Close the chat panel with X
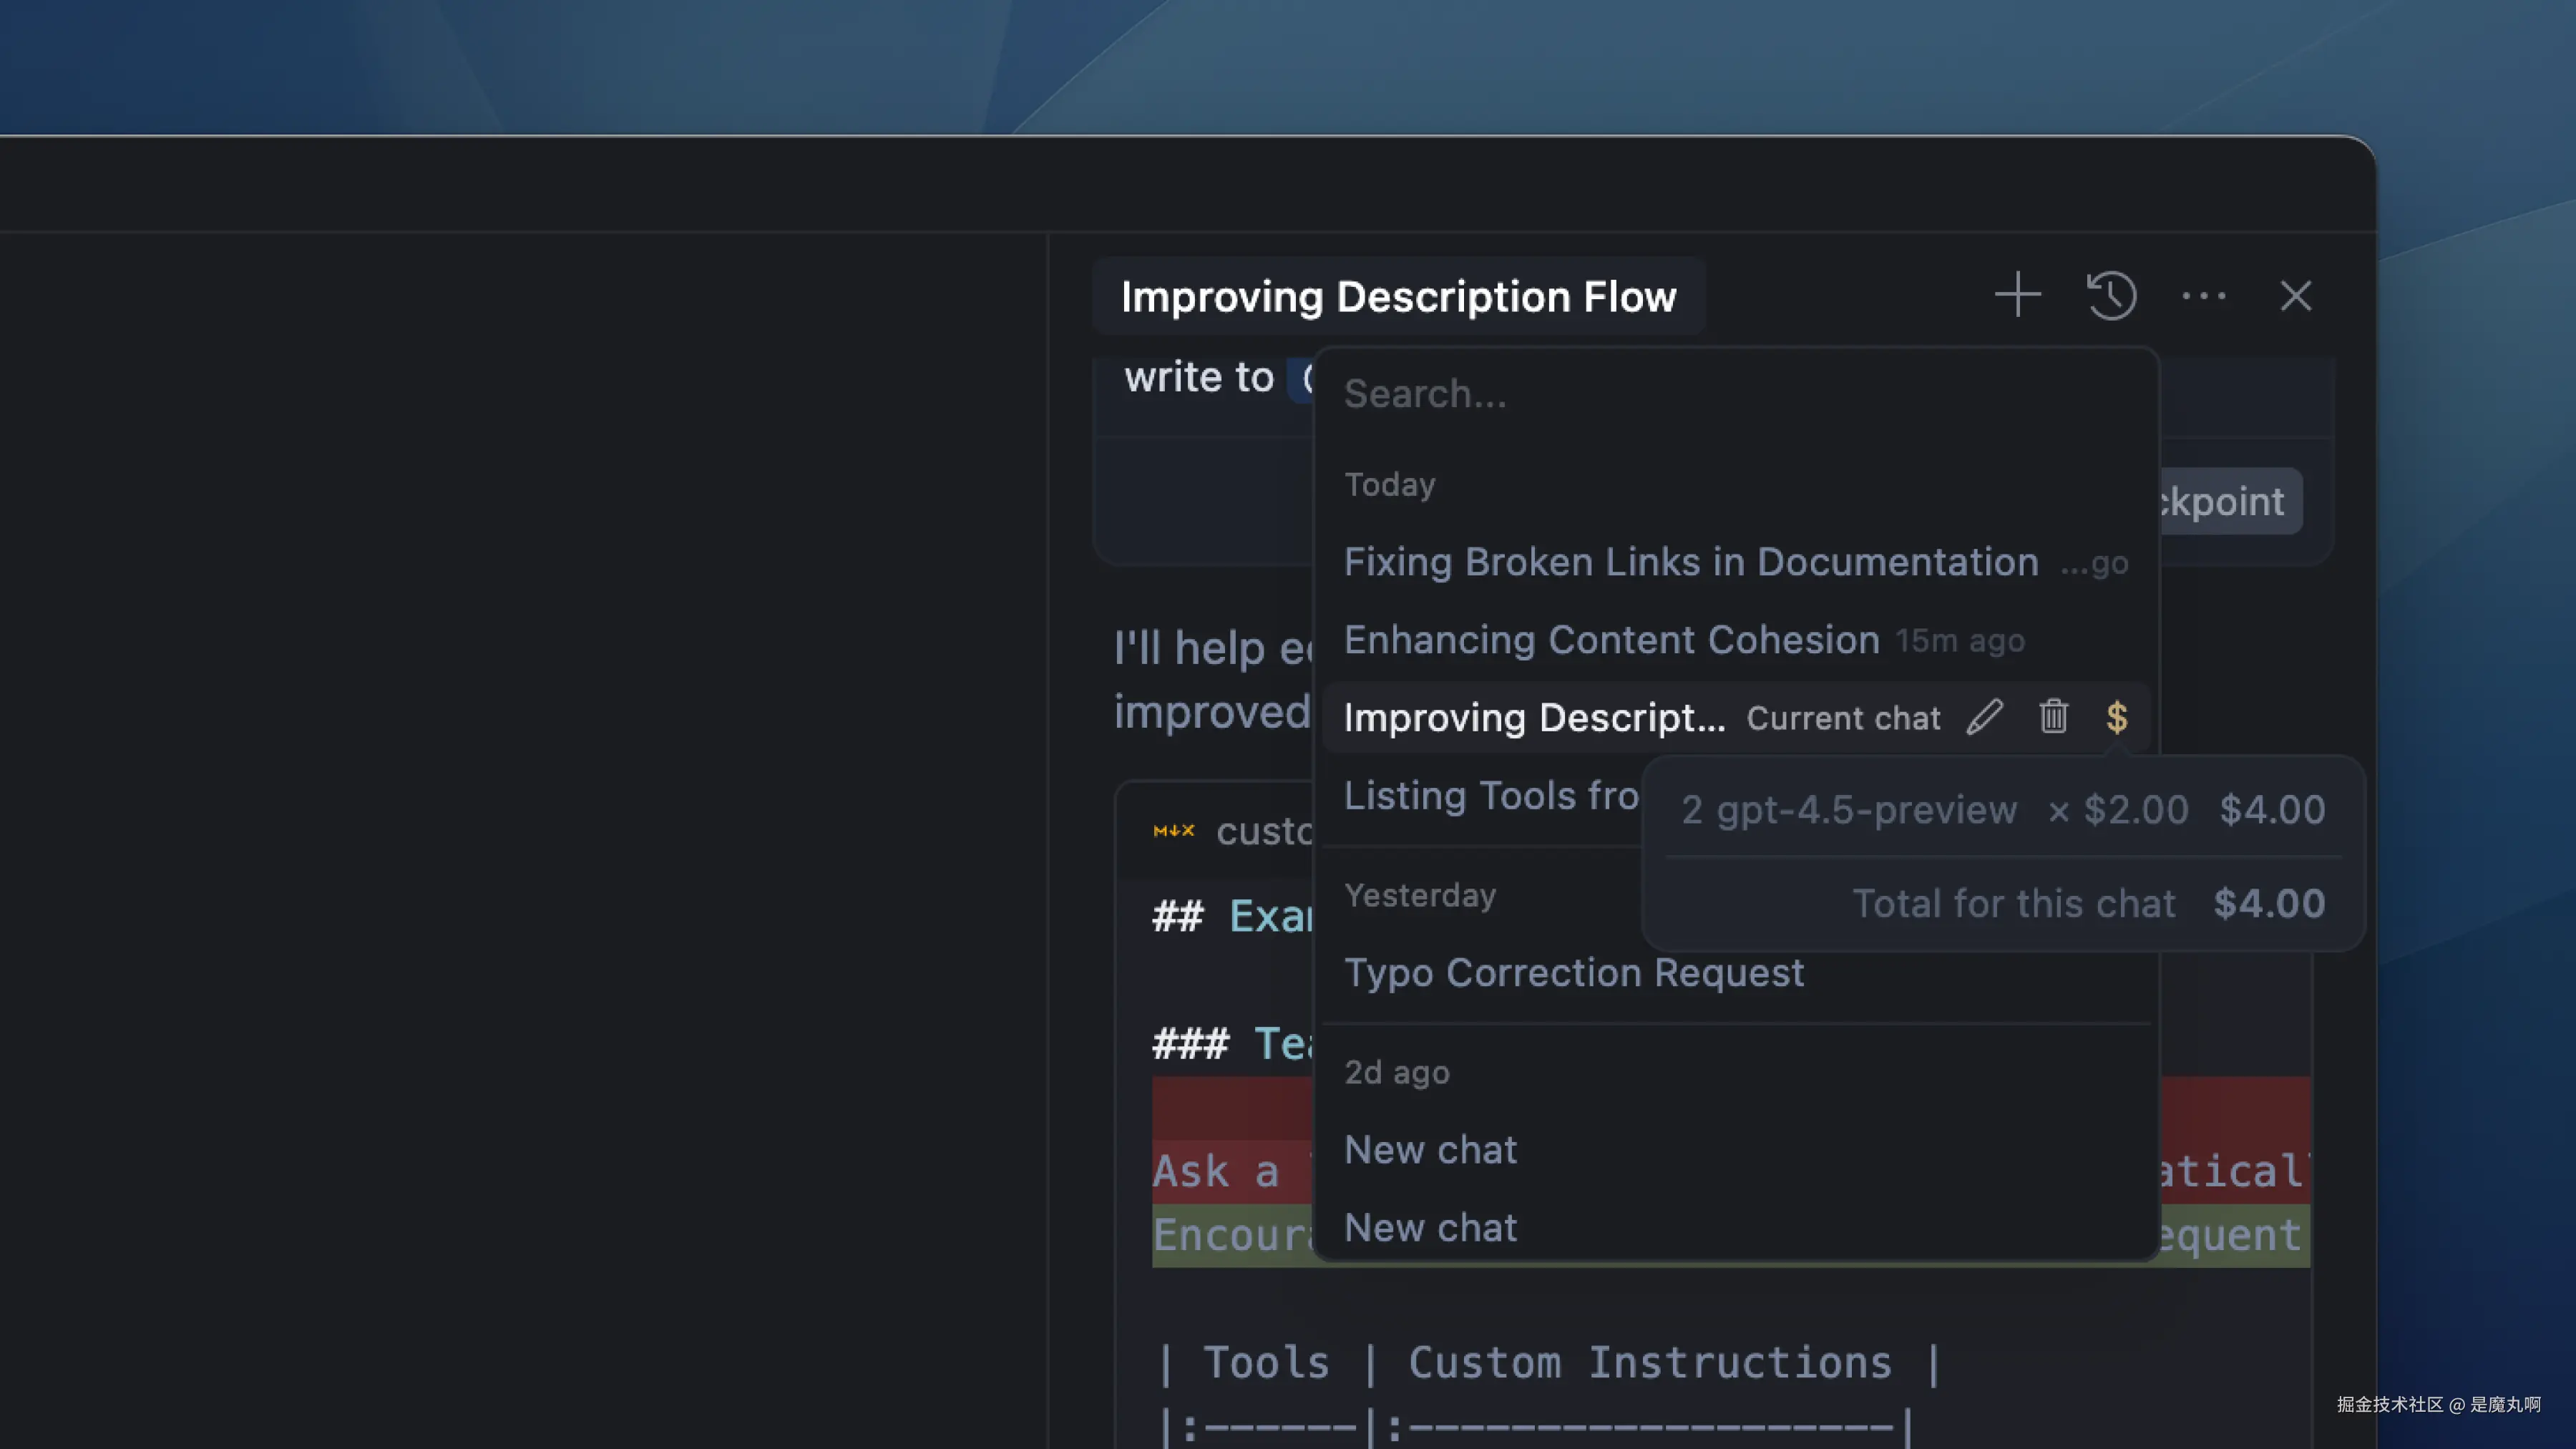 [x=2296, y=295]
